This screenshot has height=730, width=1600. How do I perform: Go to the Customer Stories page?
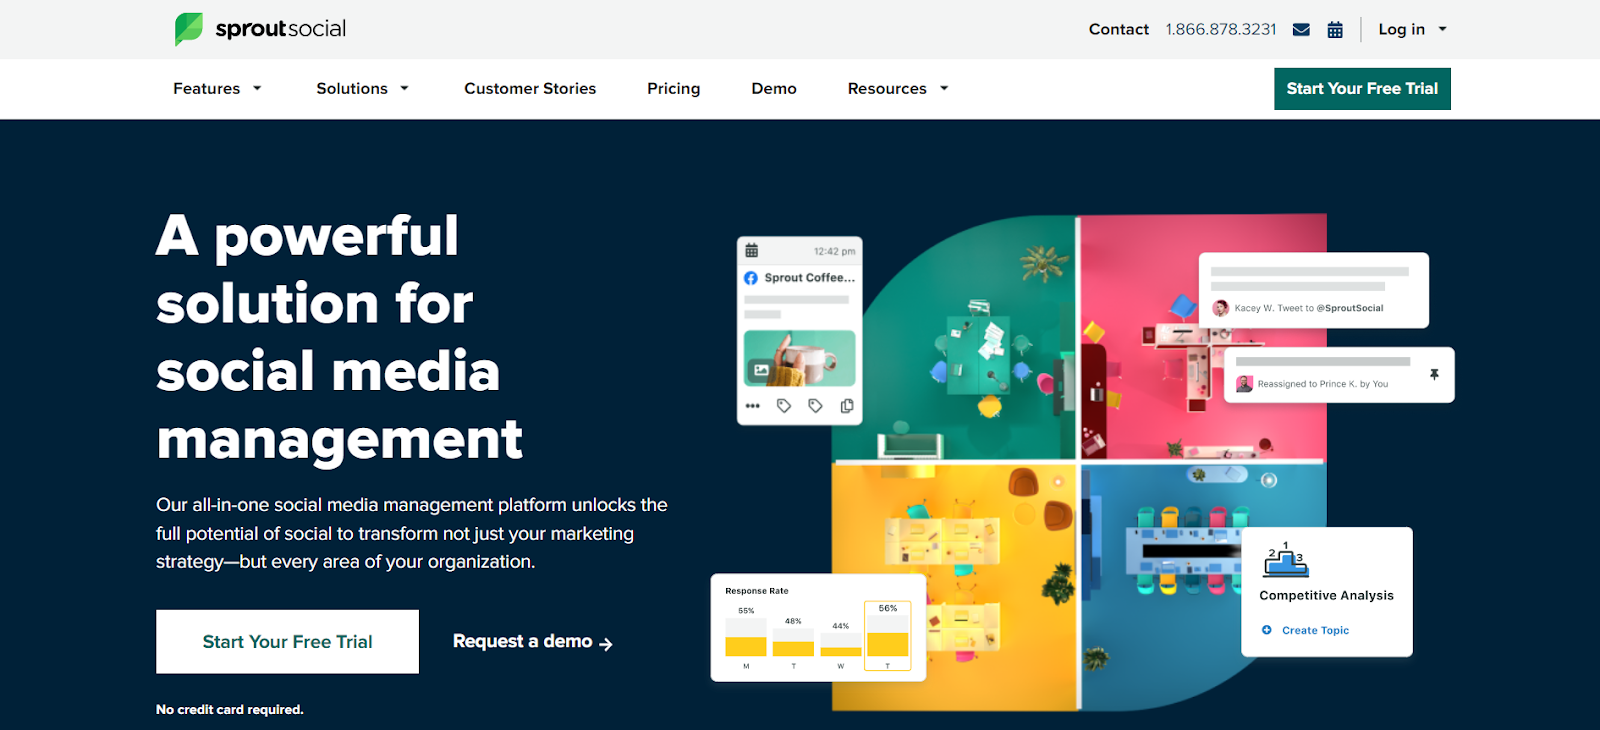tap(530, 89)
